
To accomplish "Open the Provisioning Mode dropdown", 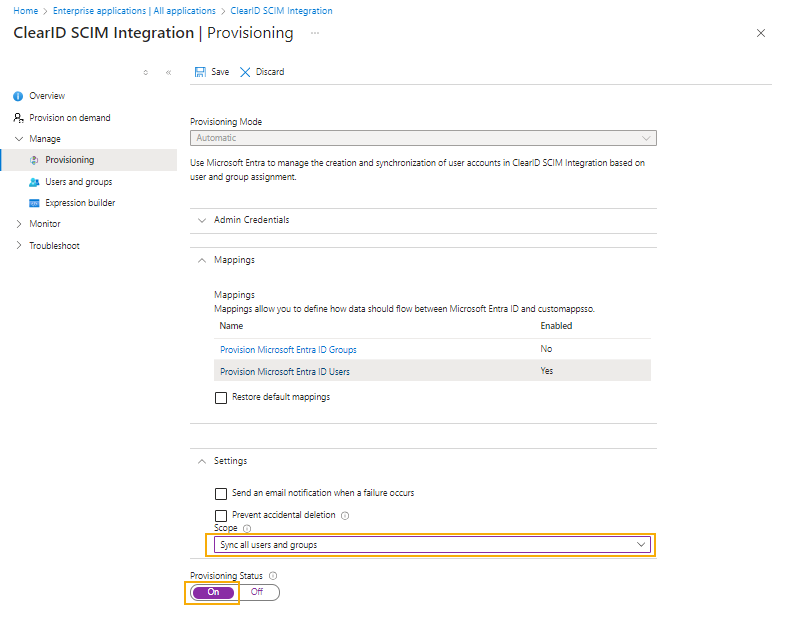I will tap(423, 138).
